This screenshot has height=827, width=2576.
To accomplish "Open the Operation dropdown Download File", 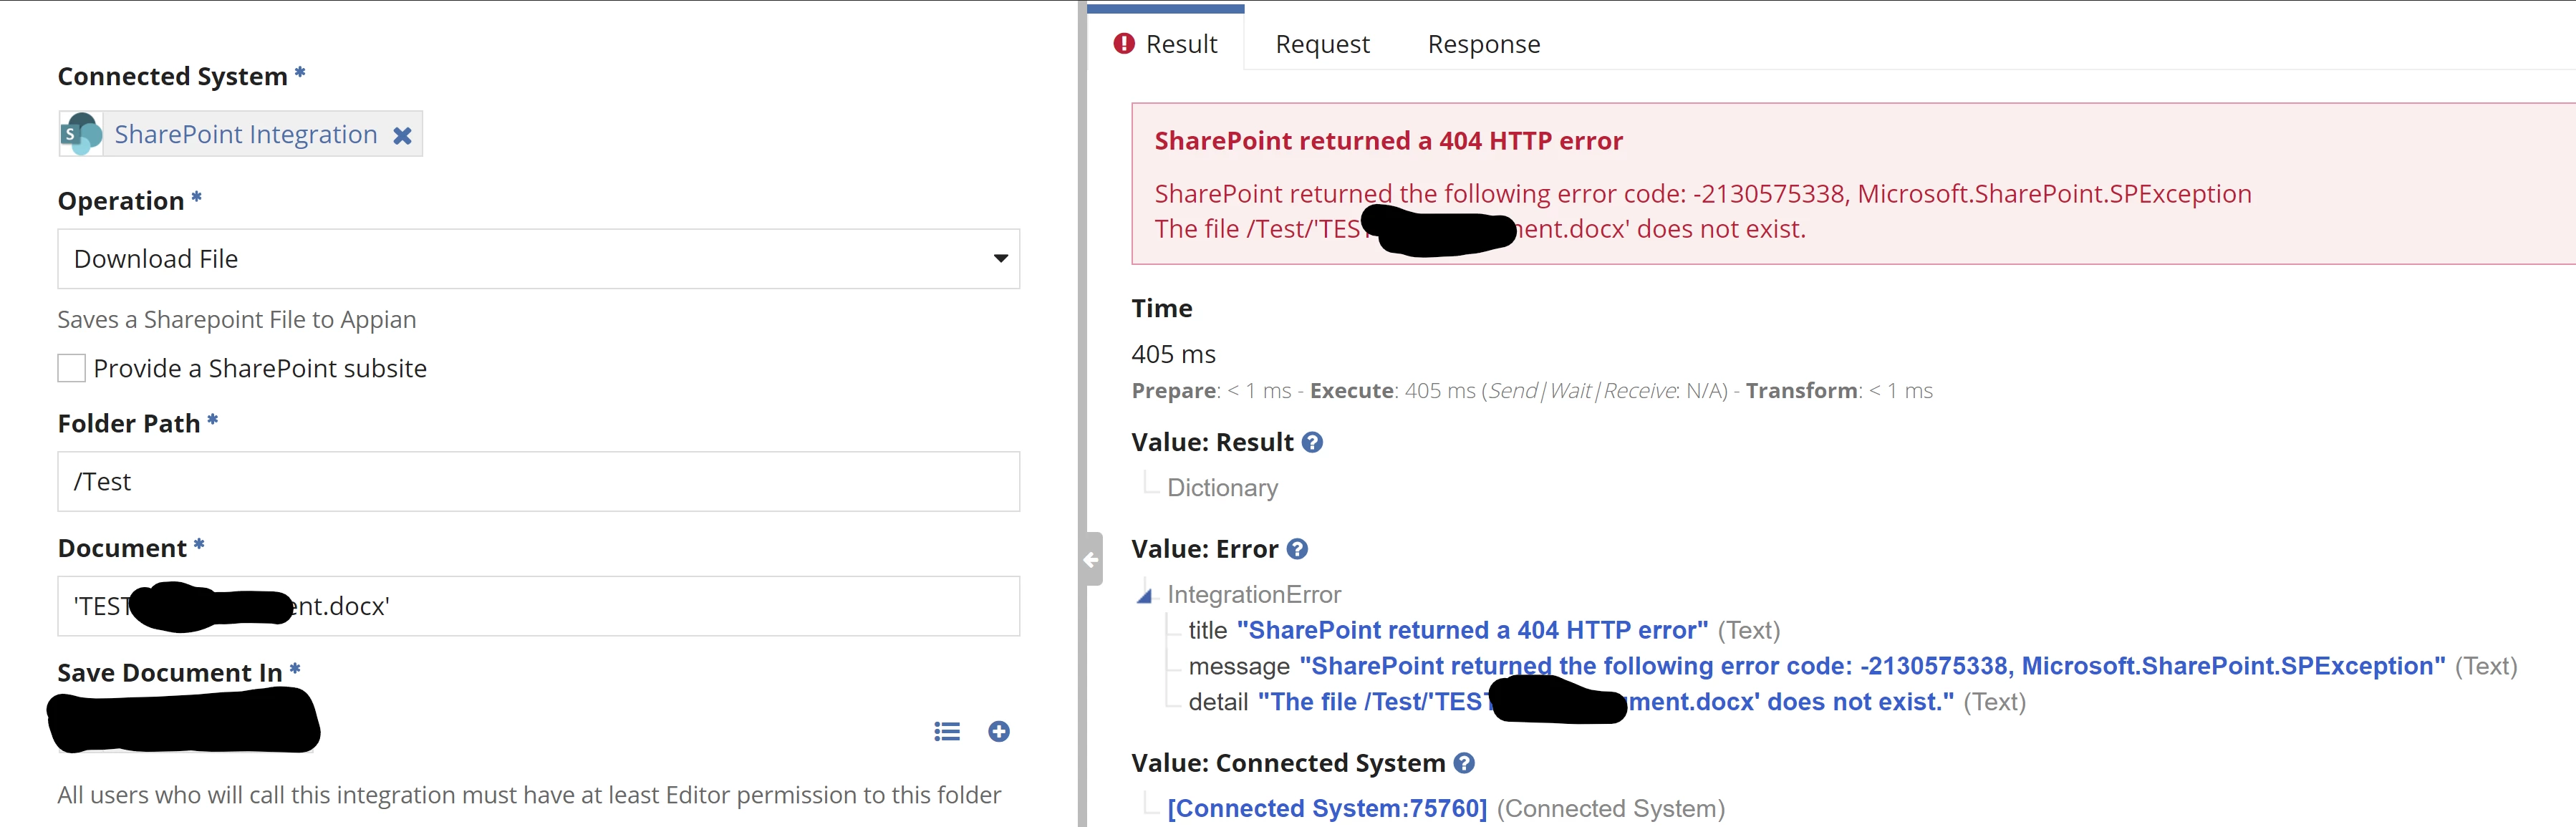I will pos(539,259).
